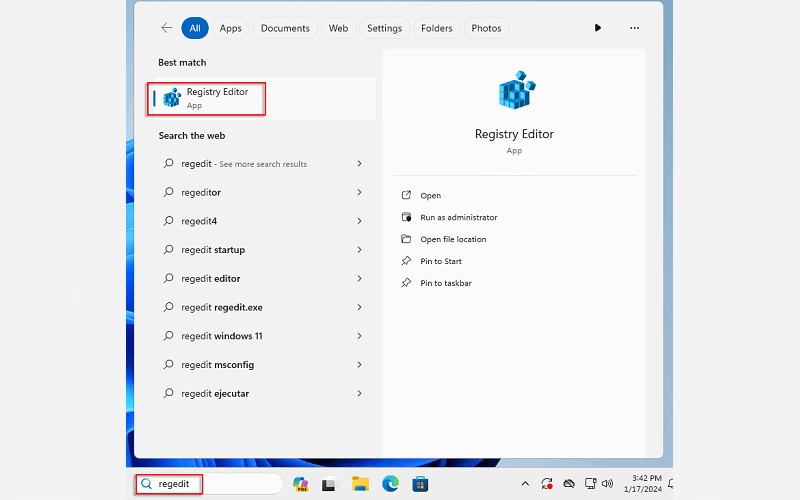The width and height of the screenshot is (800, 500).
Task: Click the OneDrive cloud tray icon
Action: coord(569,484)
